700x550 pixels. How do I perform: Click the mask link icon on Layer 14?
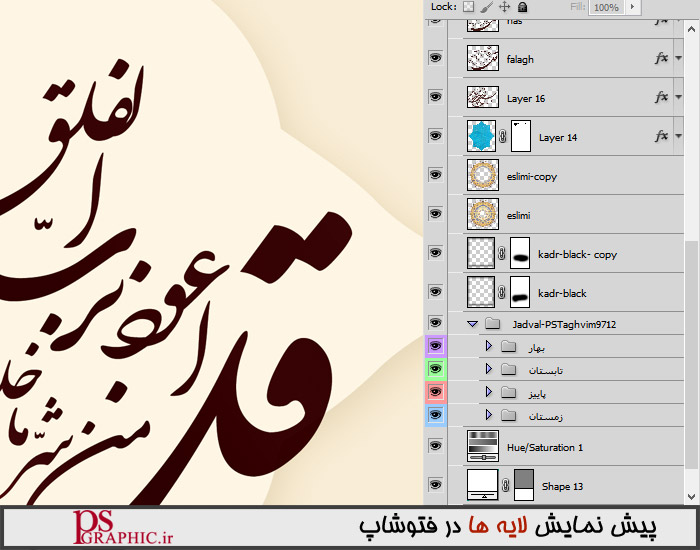point(503,137)
